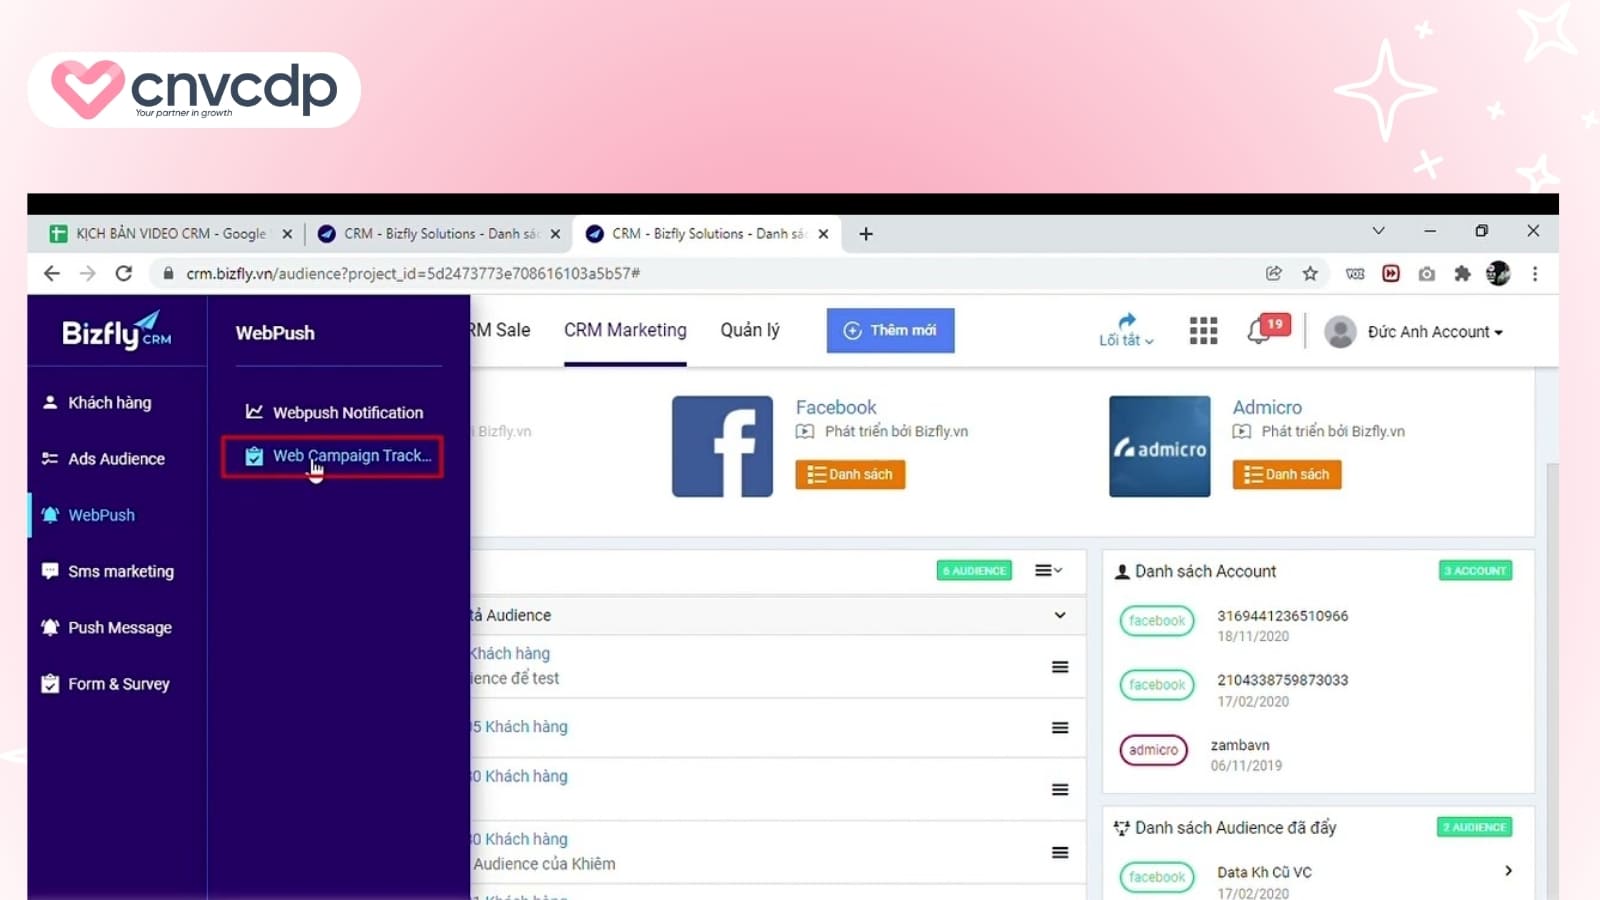Open the notification bell with 19 alerts

[1260, 330]
